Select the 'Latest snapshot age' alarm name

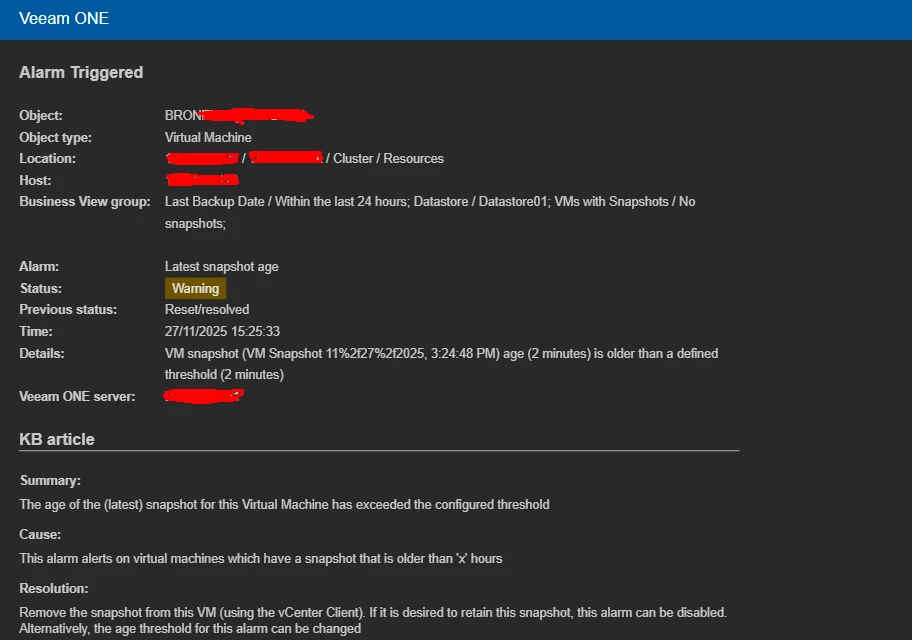tap(222, 266)
